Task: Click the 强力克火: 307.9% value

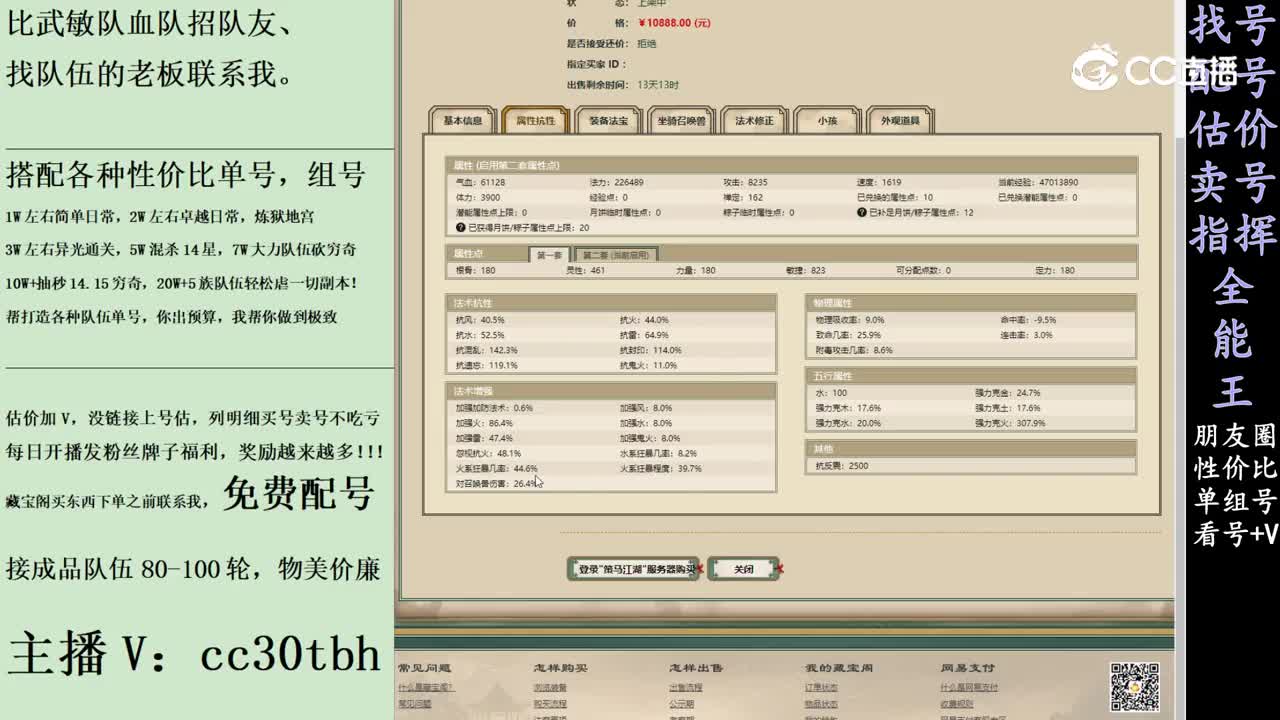Action: click(1011, 423)
